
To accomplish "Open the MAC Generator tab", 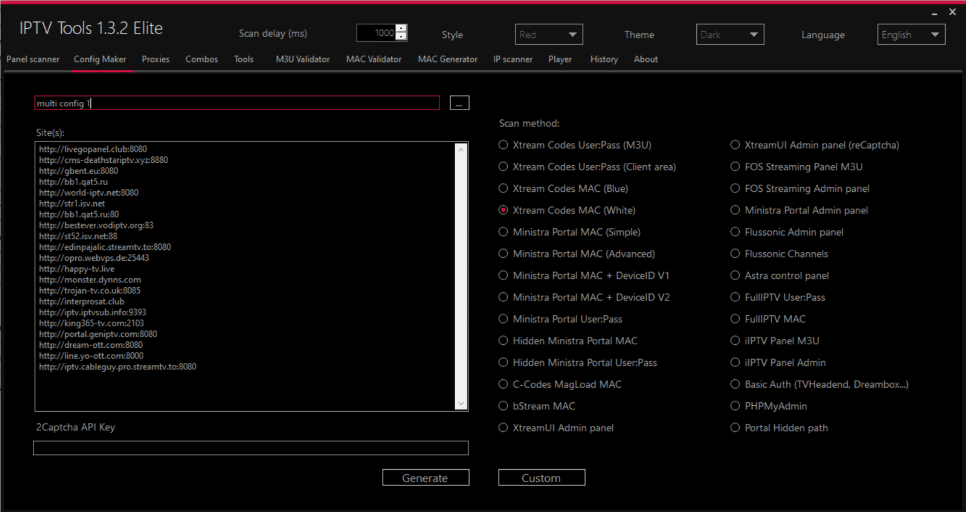I will click(x=447, y=59).
